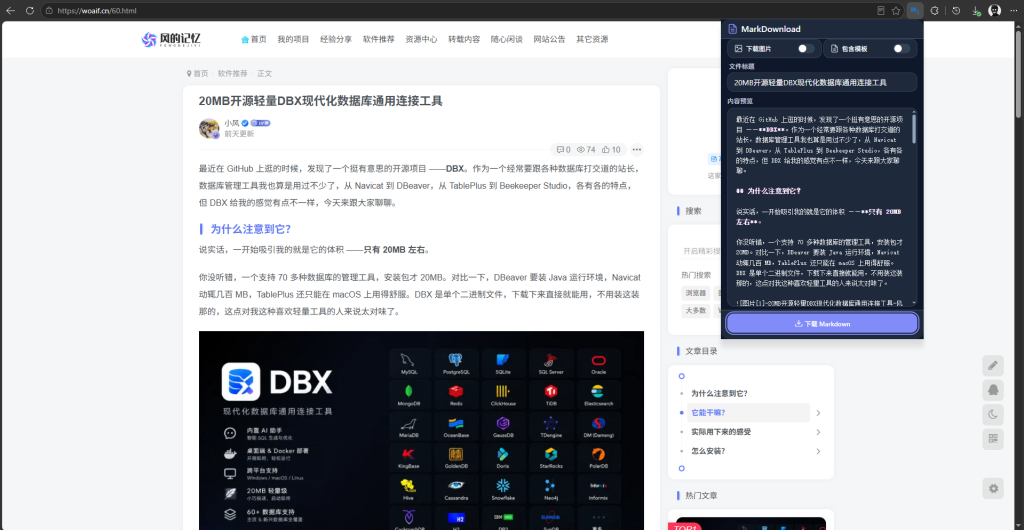Click the browser address bar URL
This screenshot has height=530, width=1024.
coord(97,10)
